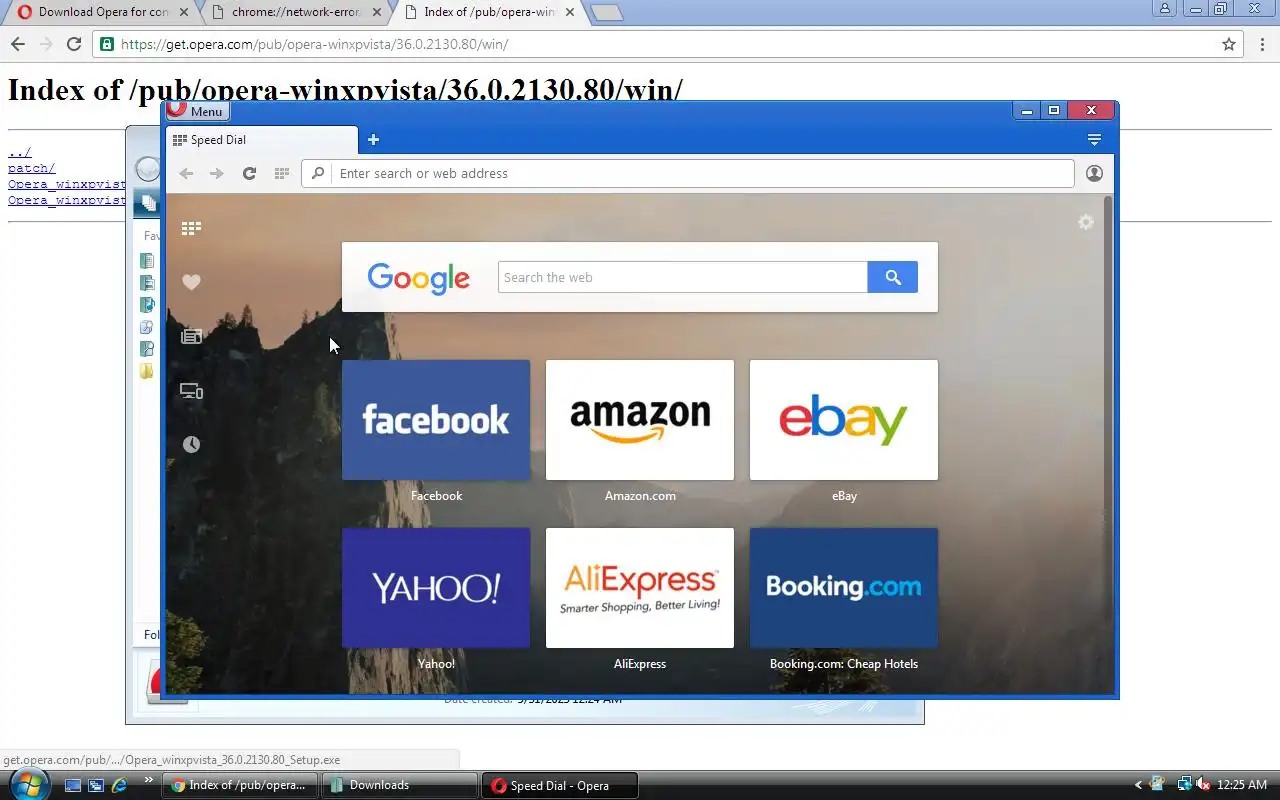This screenshot has width=1280, height=800.
Task: Open the Opera account profile icon
Action: [x=1094, y=173]
